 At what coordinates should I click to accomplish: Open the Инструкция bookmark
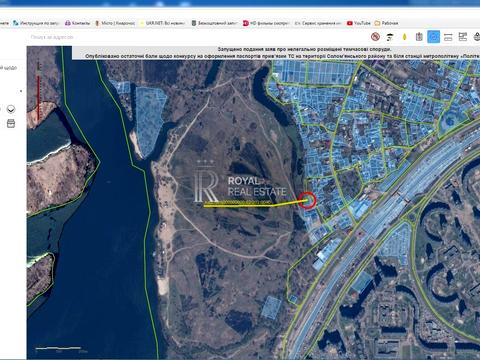pos(36,23)
